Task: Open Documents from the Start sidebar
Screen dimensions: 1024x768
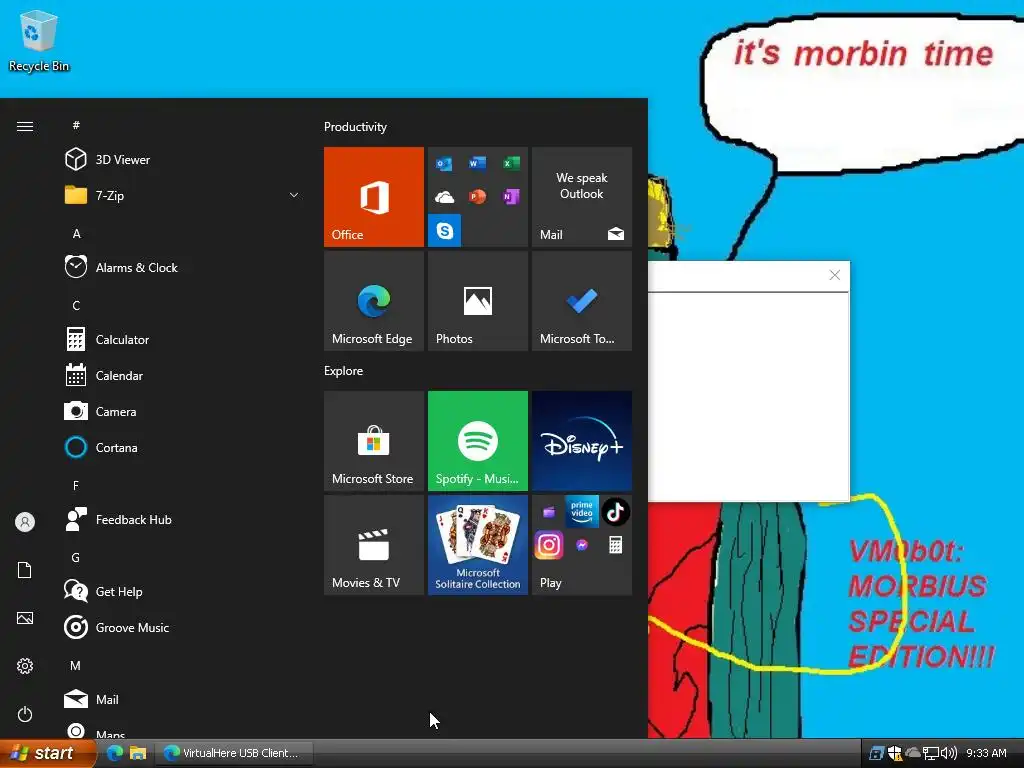Action: (x=25, y=569)
